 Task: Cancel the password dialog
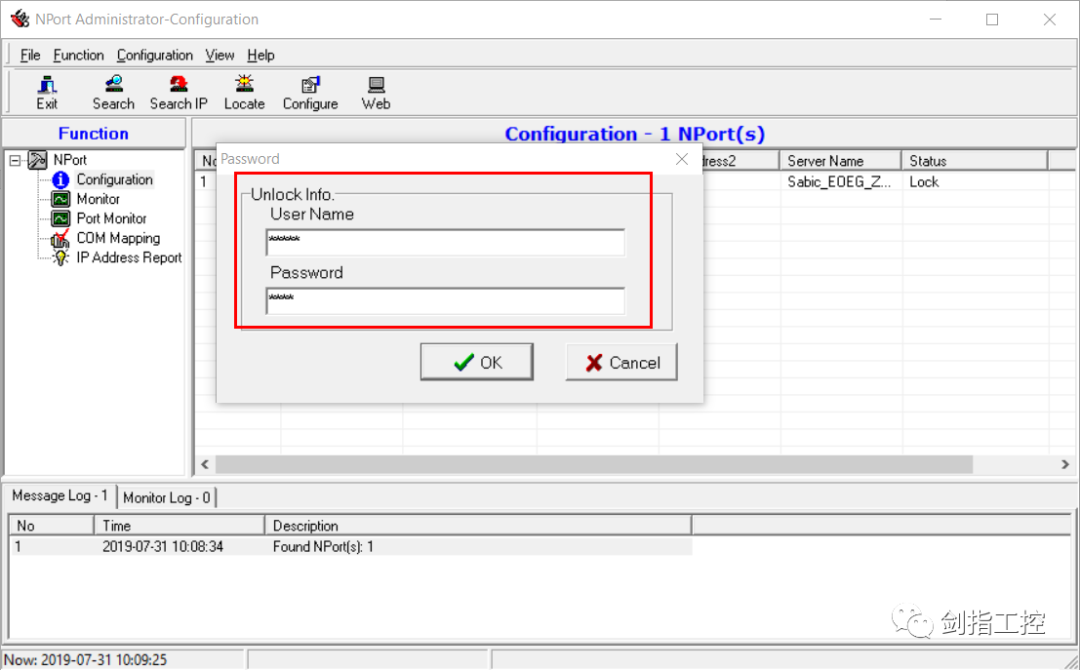coord(621,362)
